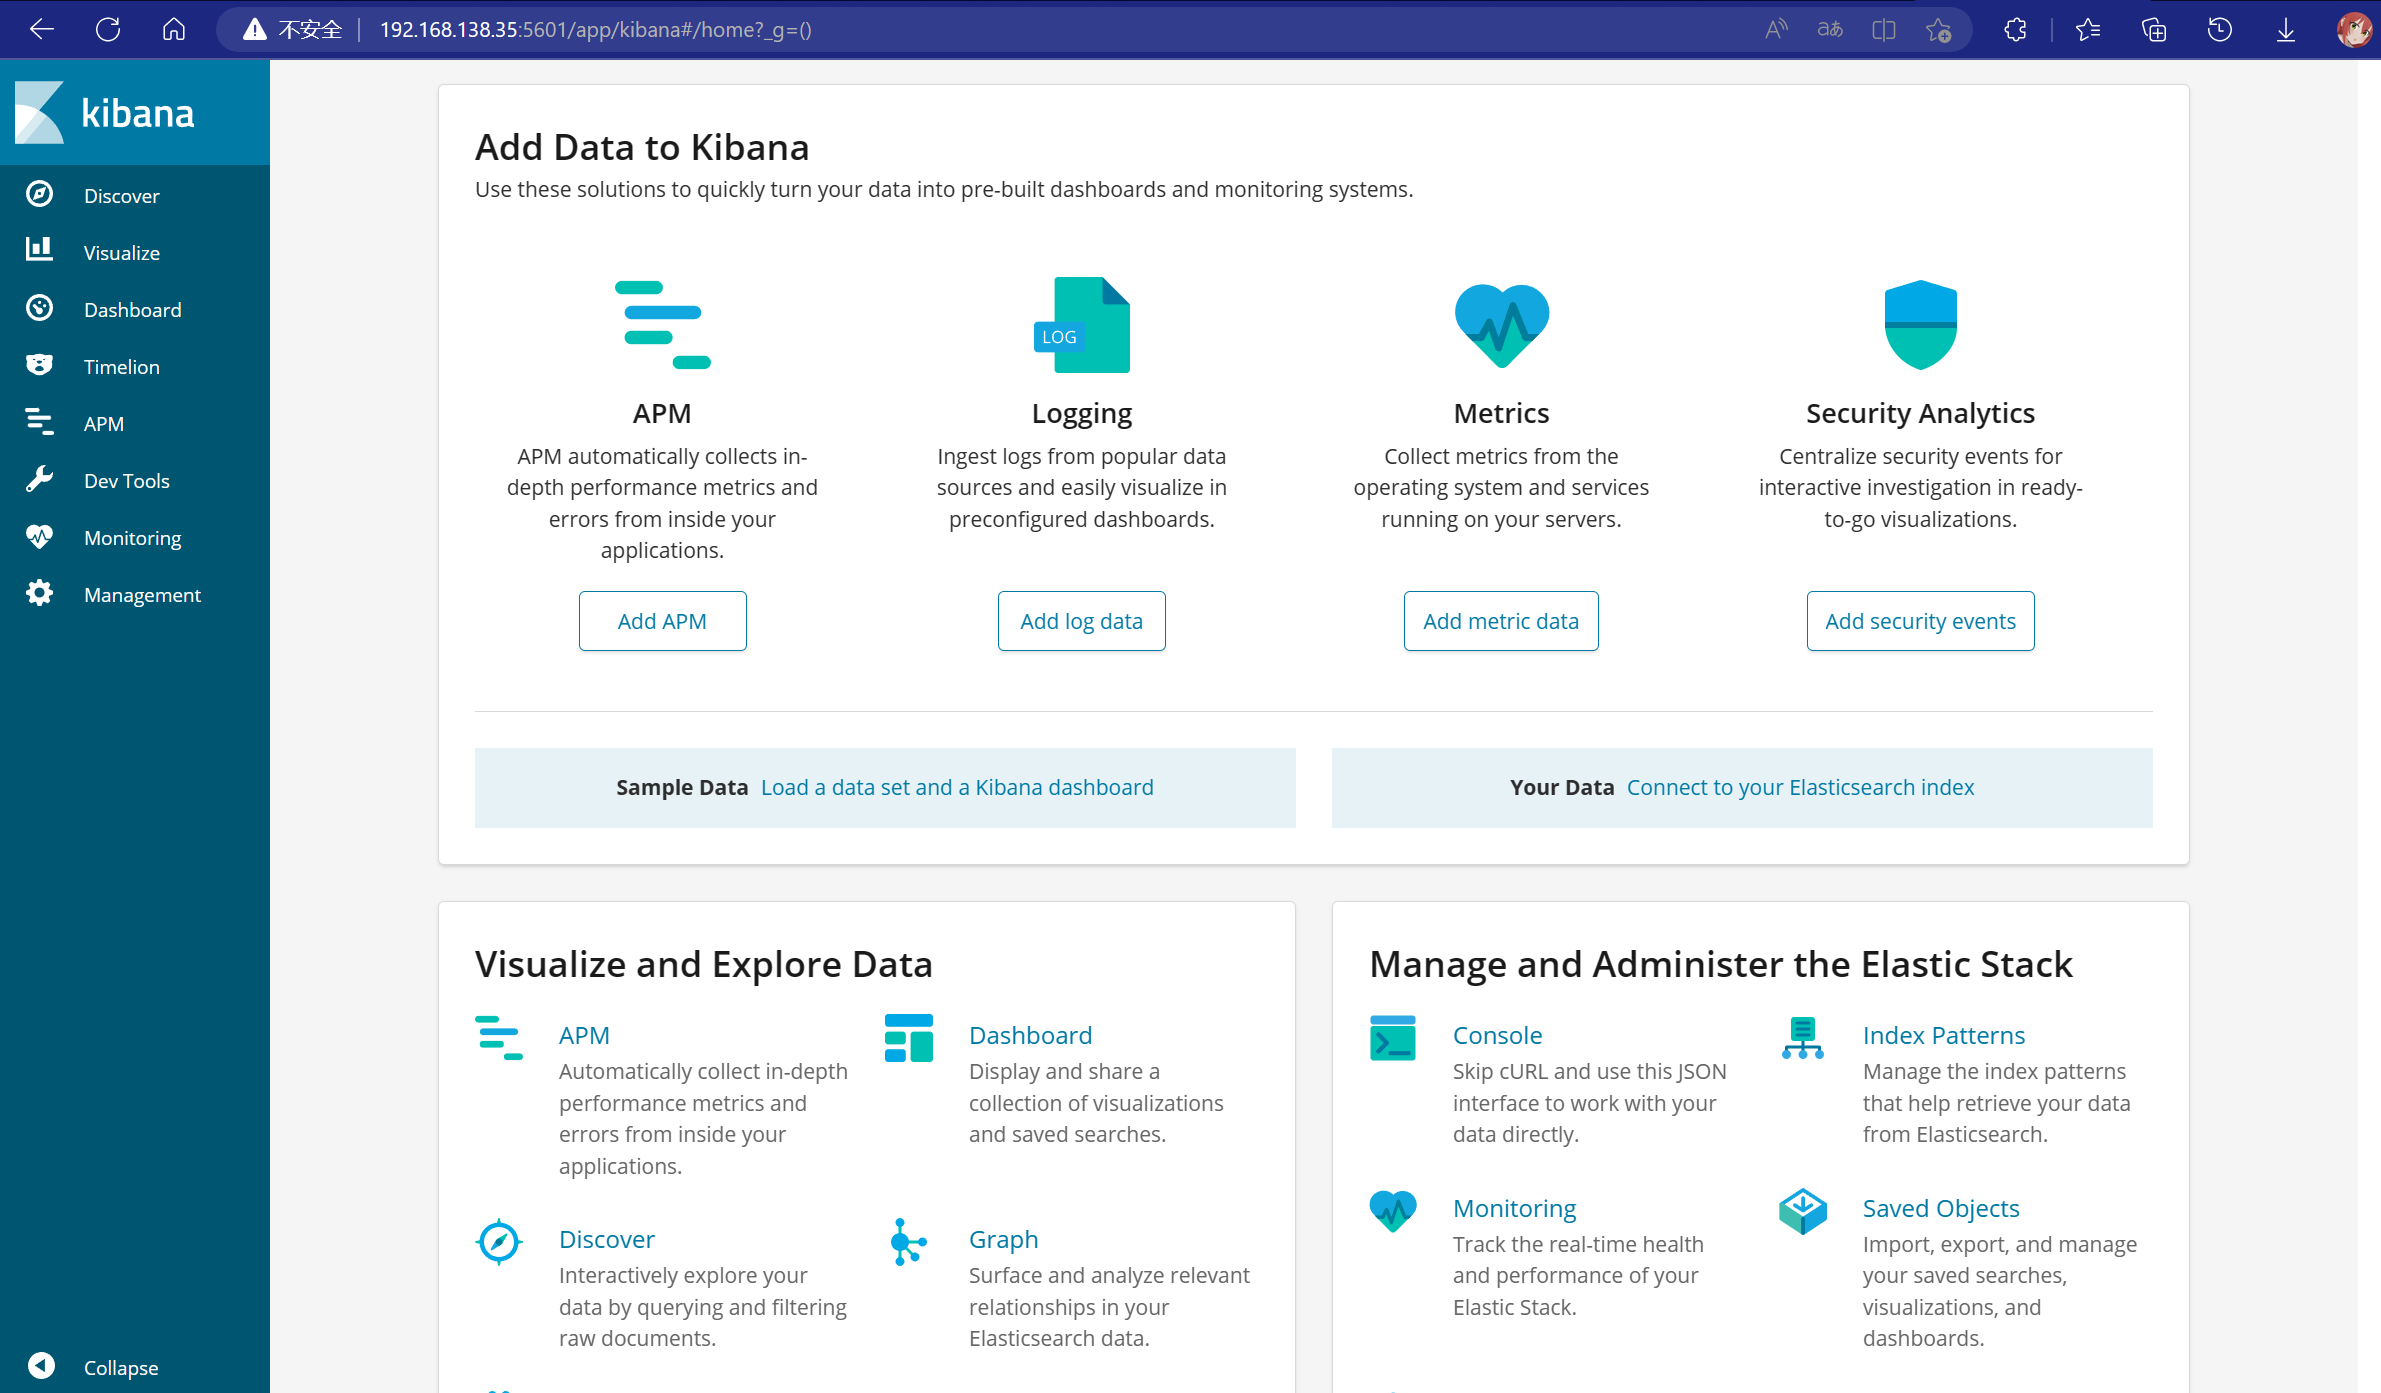This screenshot has width=2381, height=1393.
Task: Follow Load a data set and Kibana dashboard link
Action: [x=956, y=788]
